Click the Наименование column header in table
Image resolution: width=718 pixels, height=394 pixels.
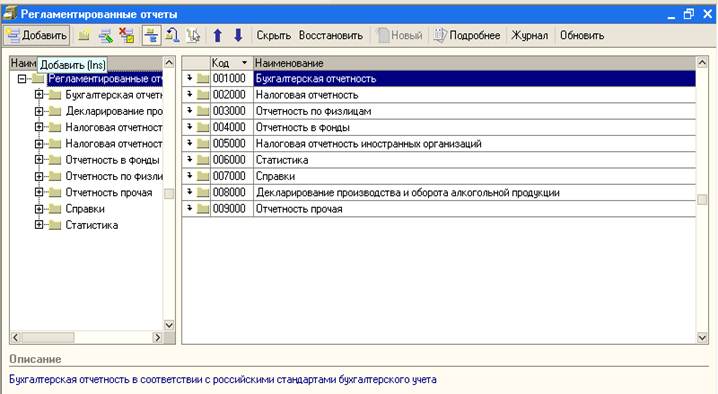(474, 63)
